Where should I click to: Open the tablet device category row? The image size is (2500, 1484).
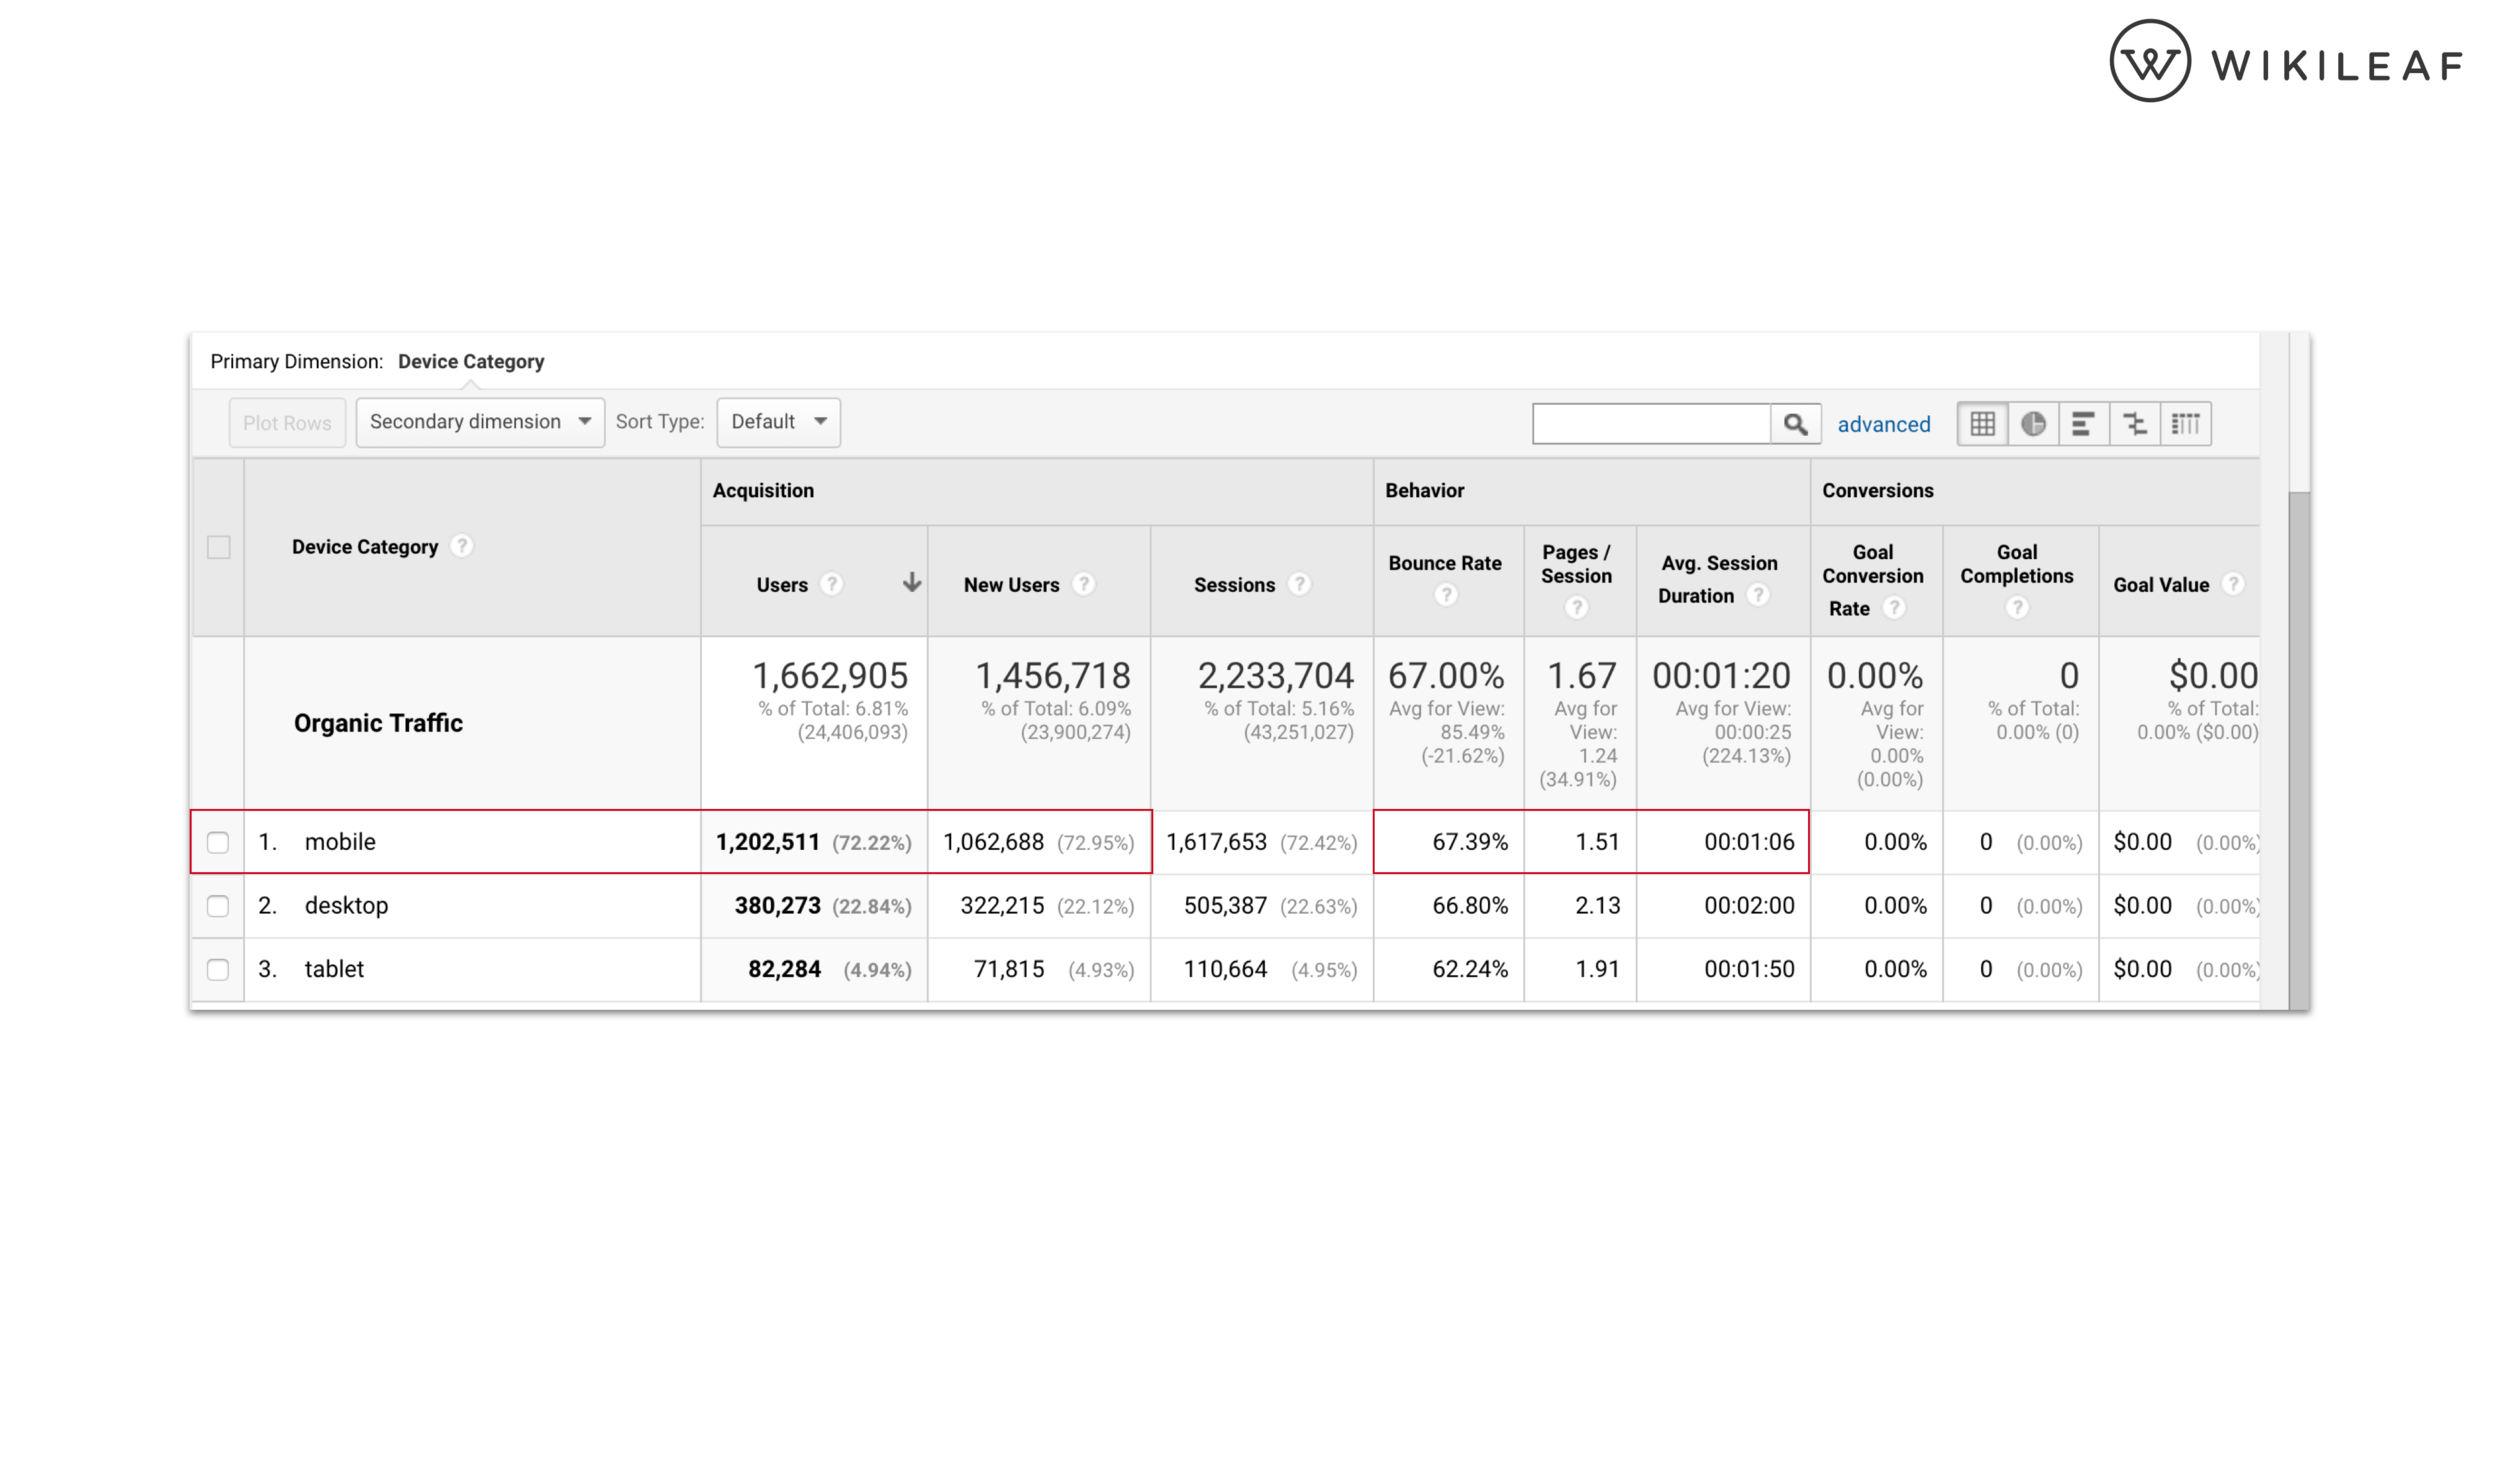click(334, 969)
